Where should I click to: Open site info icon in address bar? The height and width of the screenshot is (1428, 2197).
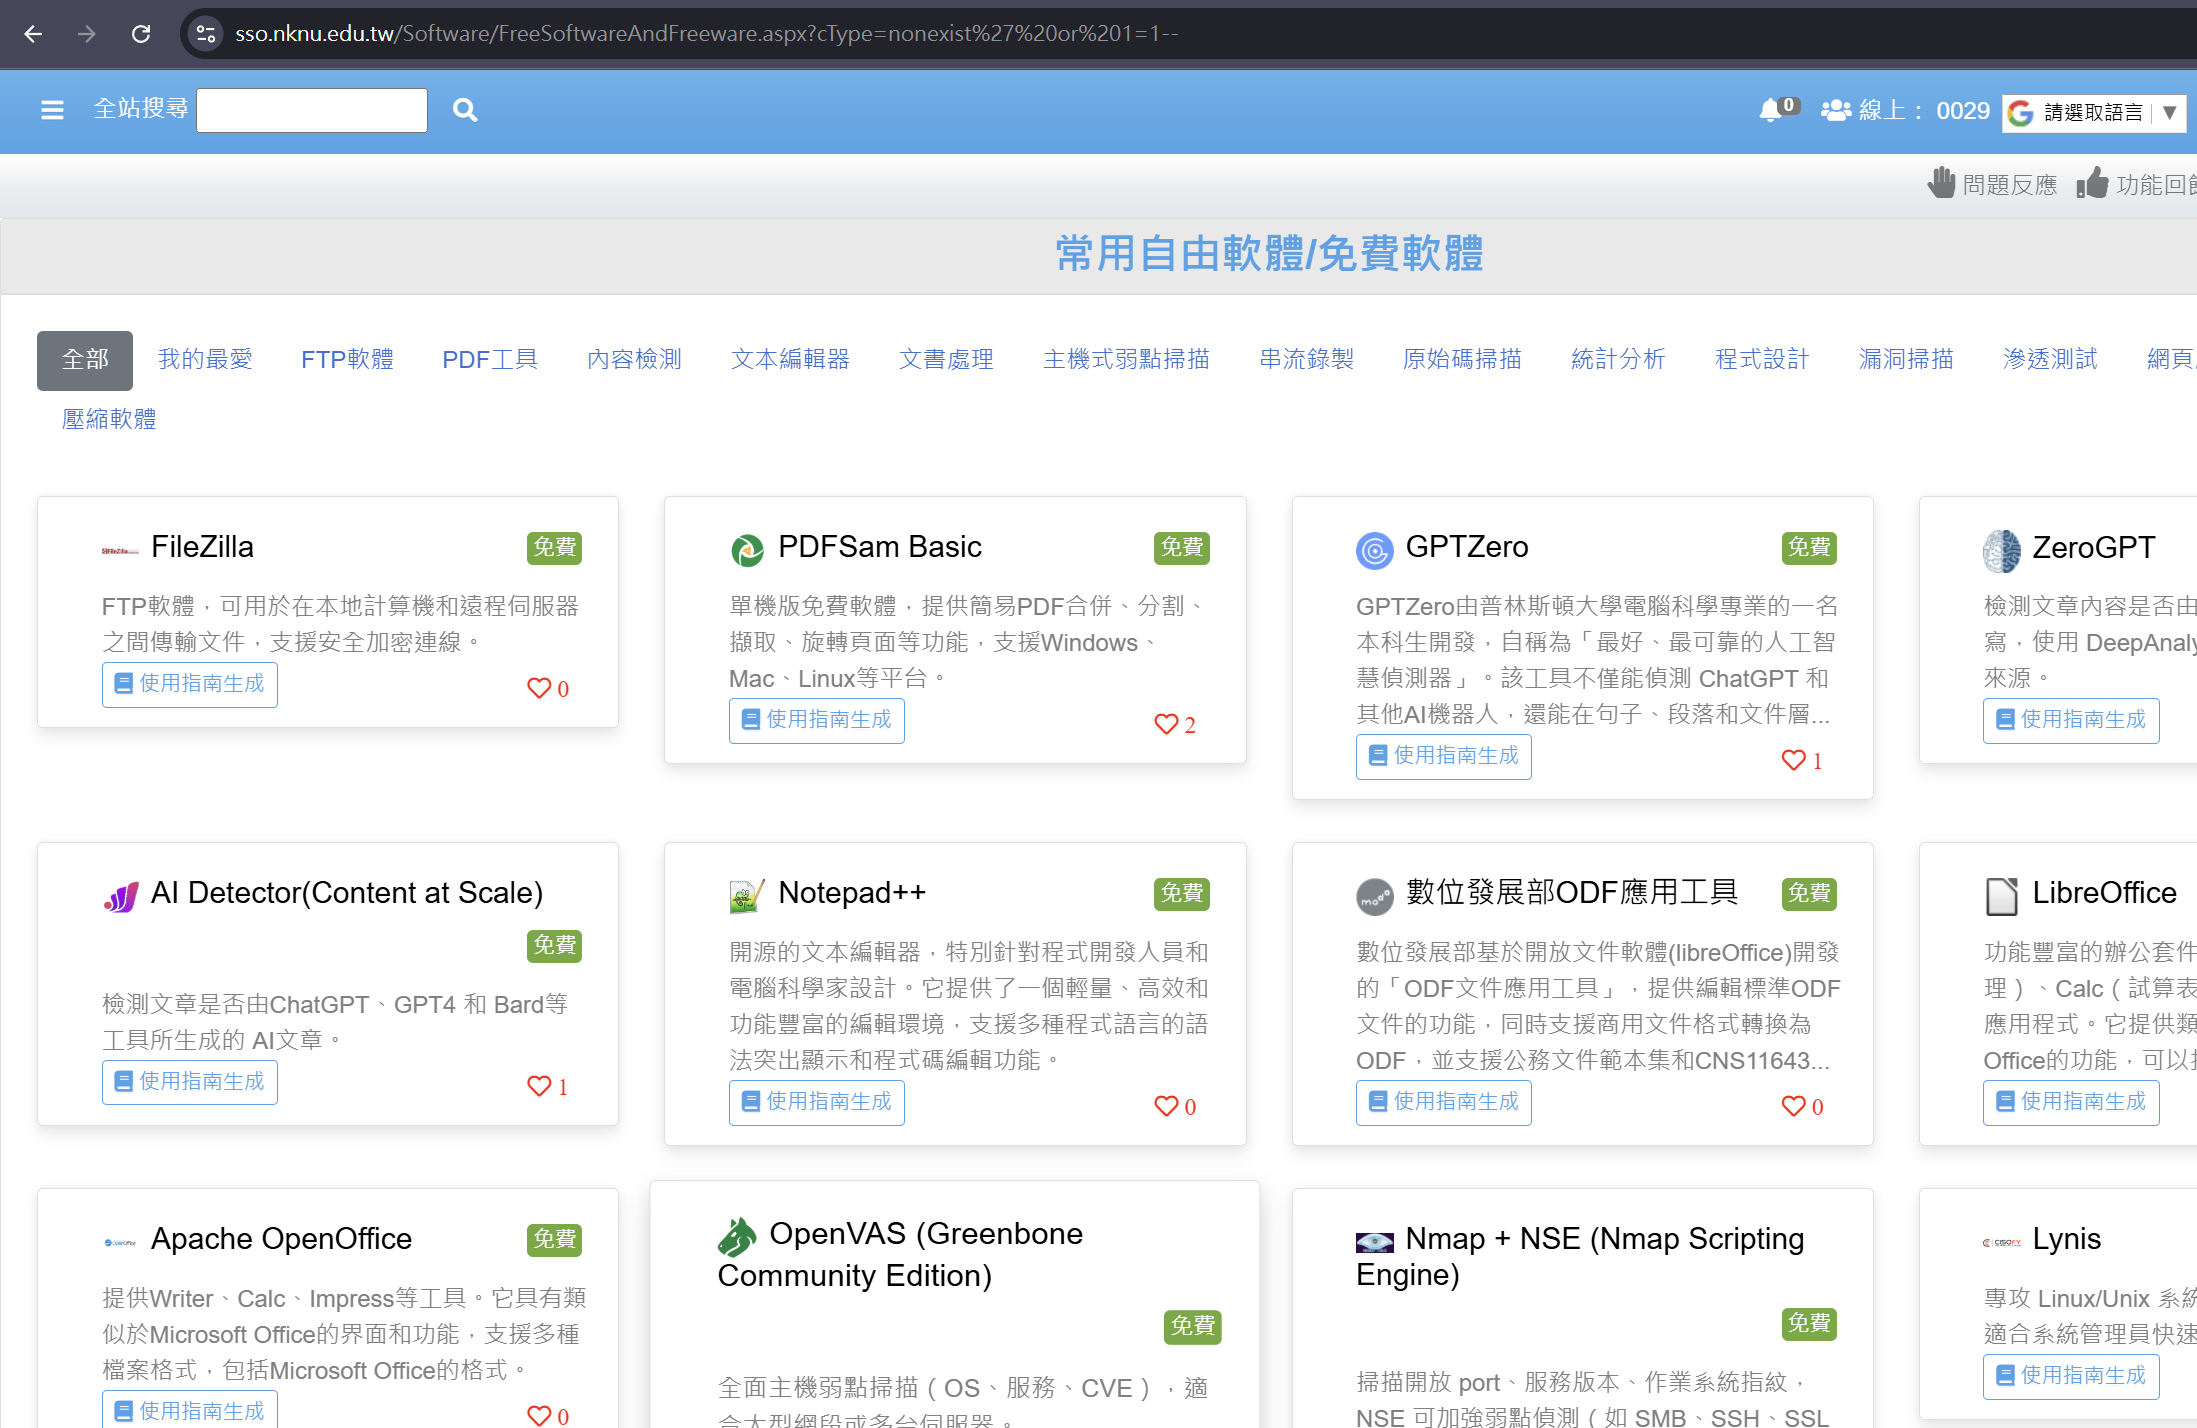[206, 34]
